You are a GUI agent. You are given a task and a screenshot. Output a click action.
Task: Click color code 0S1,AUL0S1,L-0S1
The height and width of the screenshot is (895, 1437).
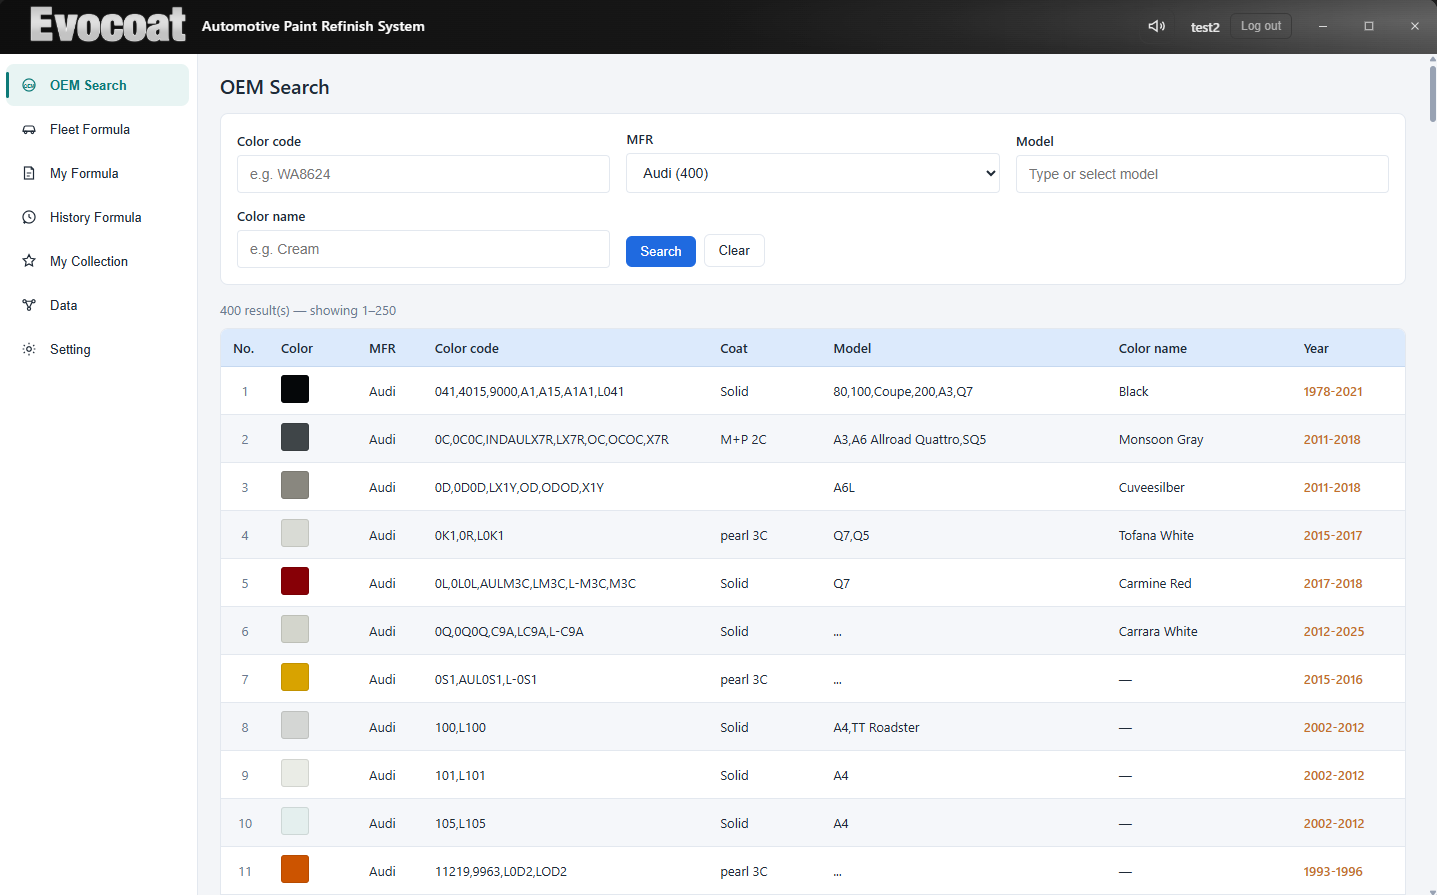pos(486,680)
